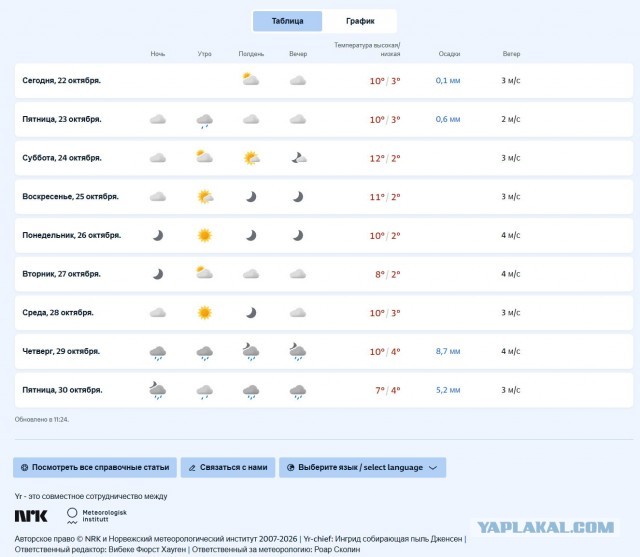The width and height of the screenshot is (640, 557).
Task: Open Посмотреть все справочные статьи
Action: pyautogui.click(x=95, y=467)
